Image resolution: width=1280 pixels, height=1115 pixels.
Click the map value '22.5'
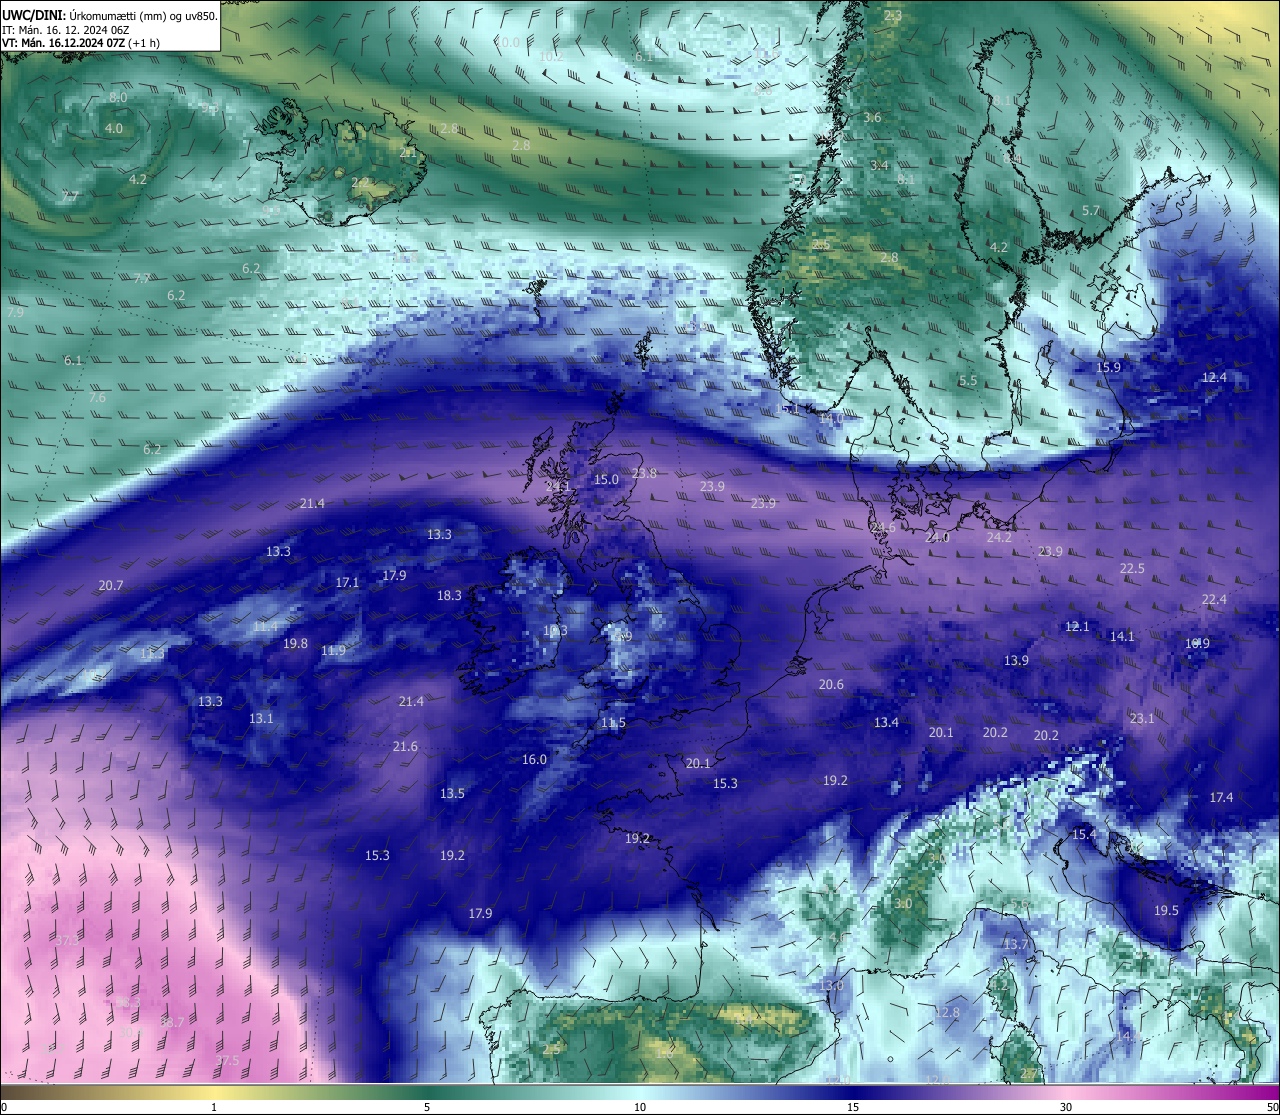tap(1132, 568)
